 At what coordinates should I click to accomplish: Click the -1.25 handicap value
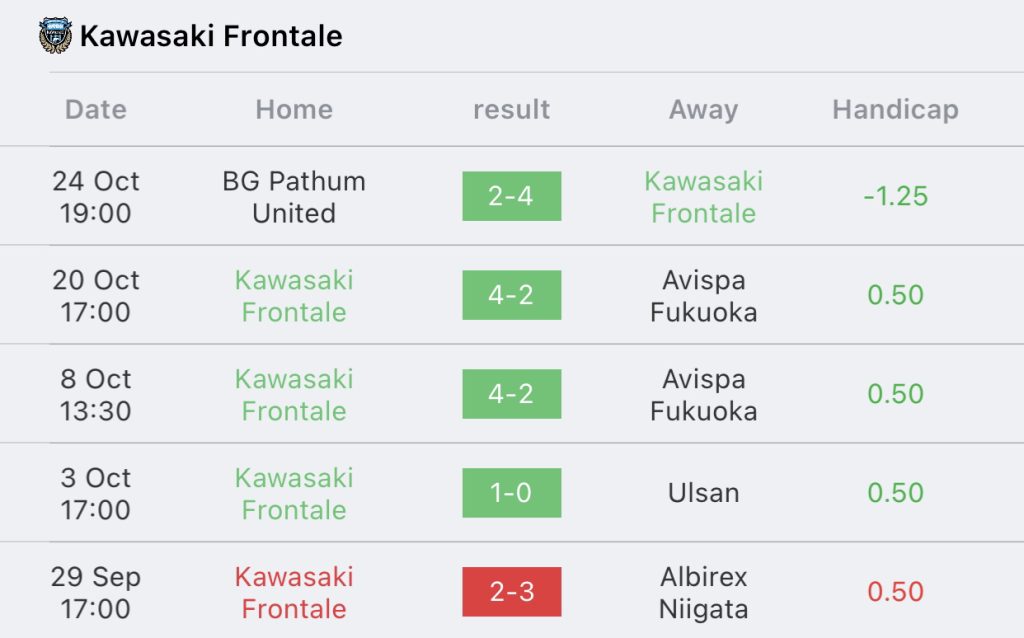tap(895, 196)
